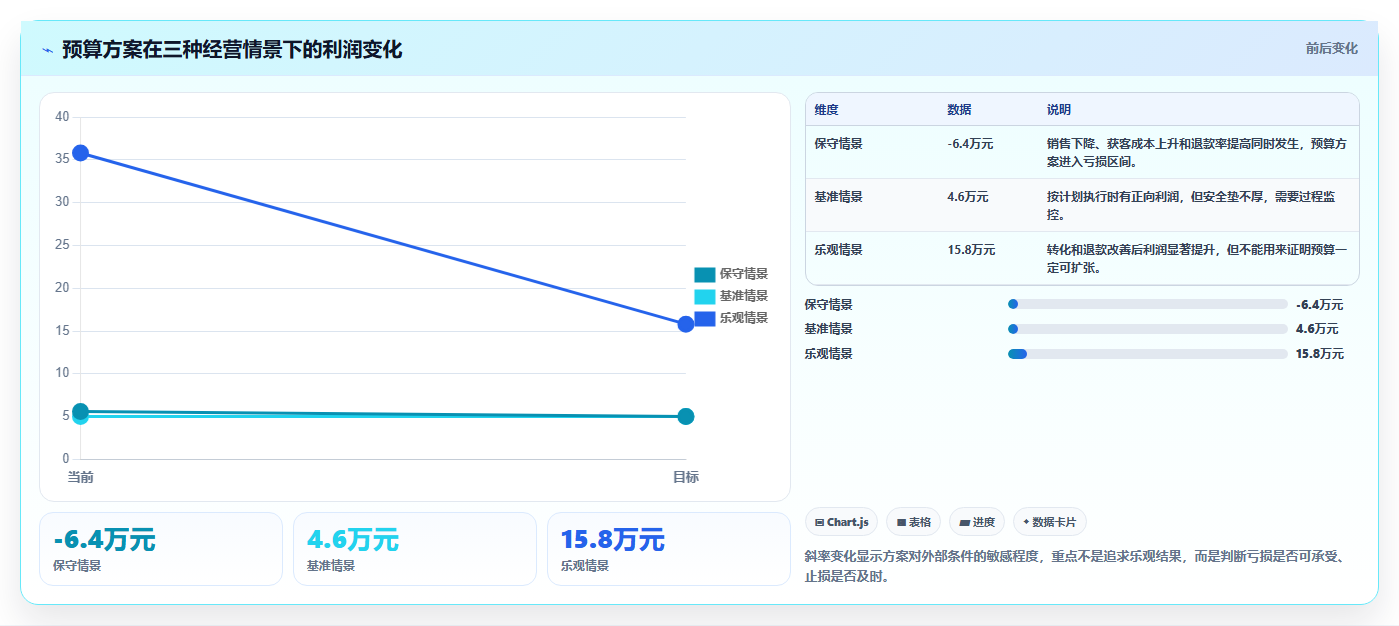Click the 40 y-axis label
The width and height of the screenshot is (1399, 626).
[62, 117]
